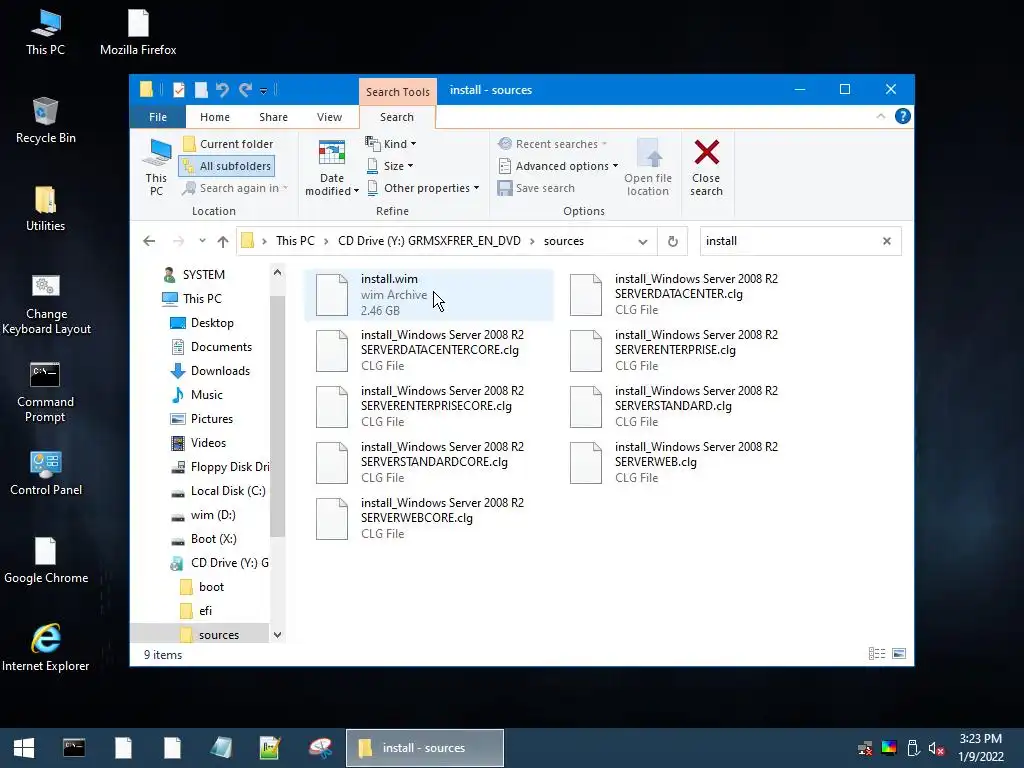Click Redo in quick access toolbar

(x=245, y=90)
